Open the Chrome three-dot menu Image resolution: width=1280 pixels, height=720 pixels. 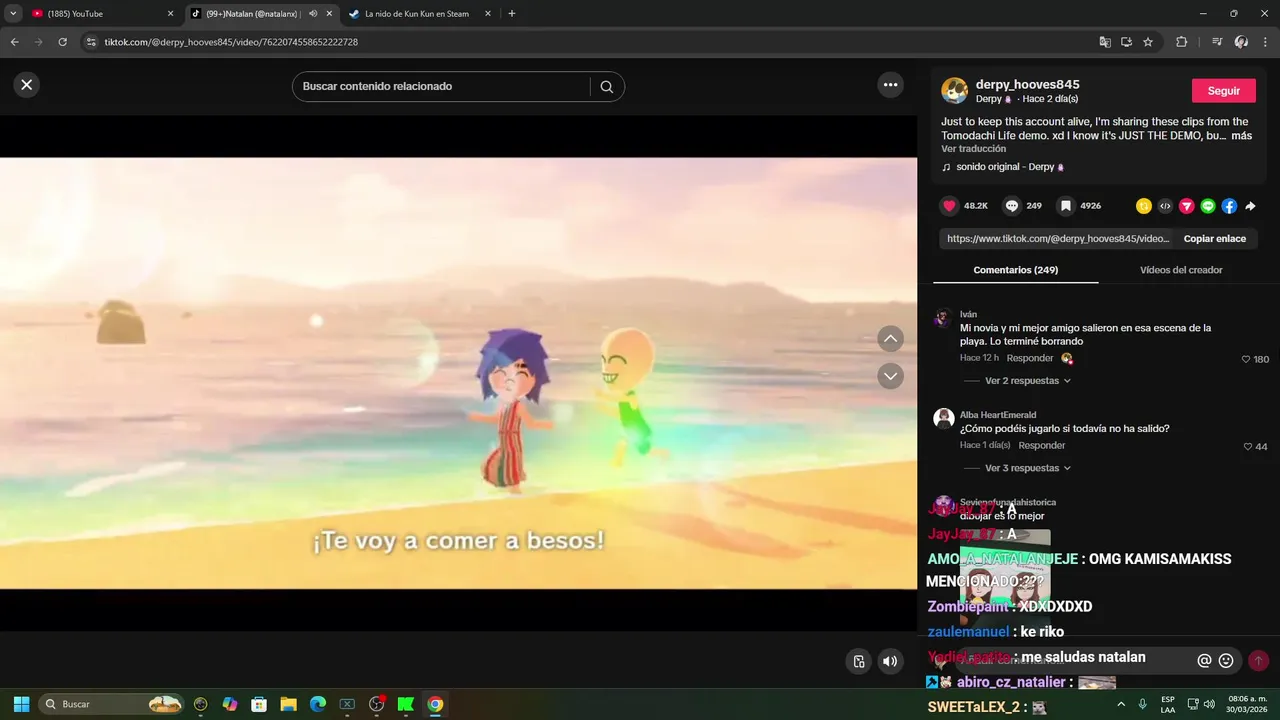click(1265, 42)
